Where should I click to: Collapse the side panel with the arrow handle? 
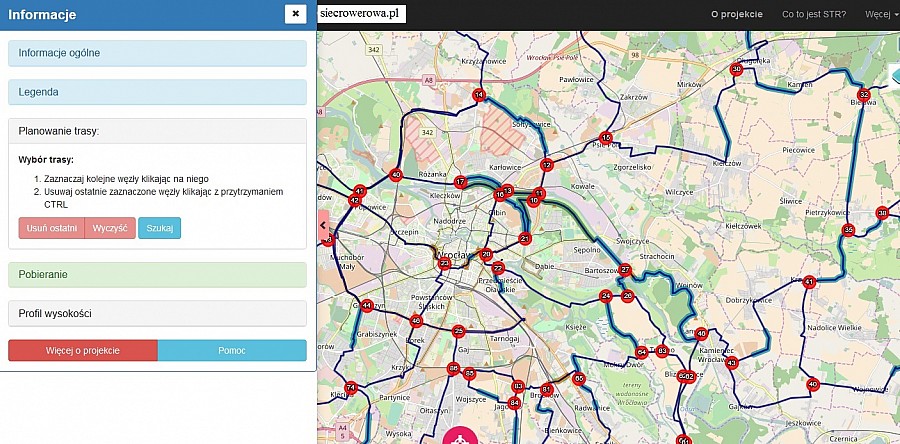[x=323, y=226]
